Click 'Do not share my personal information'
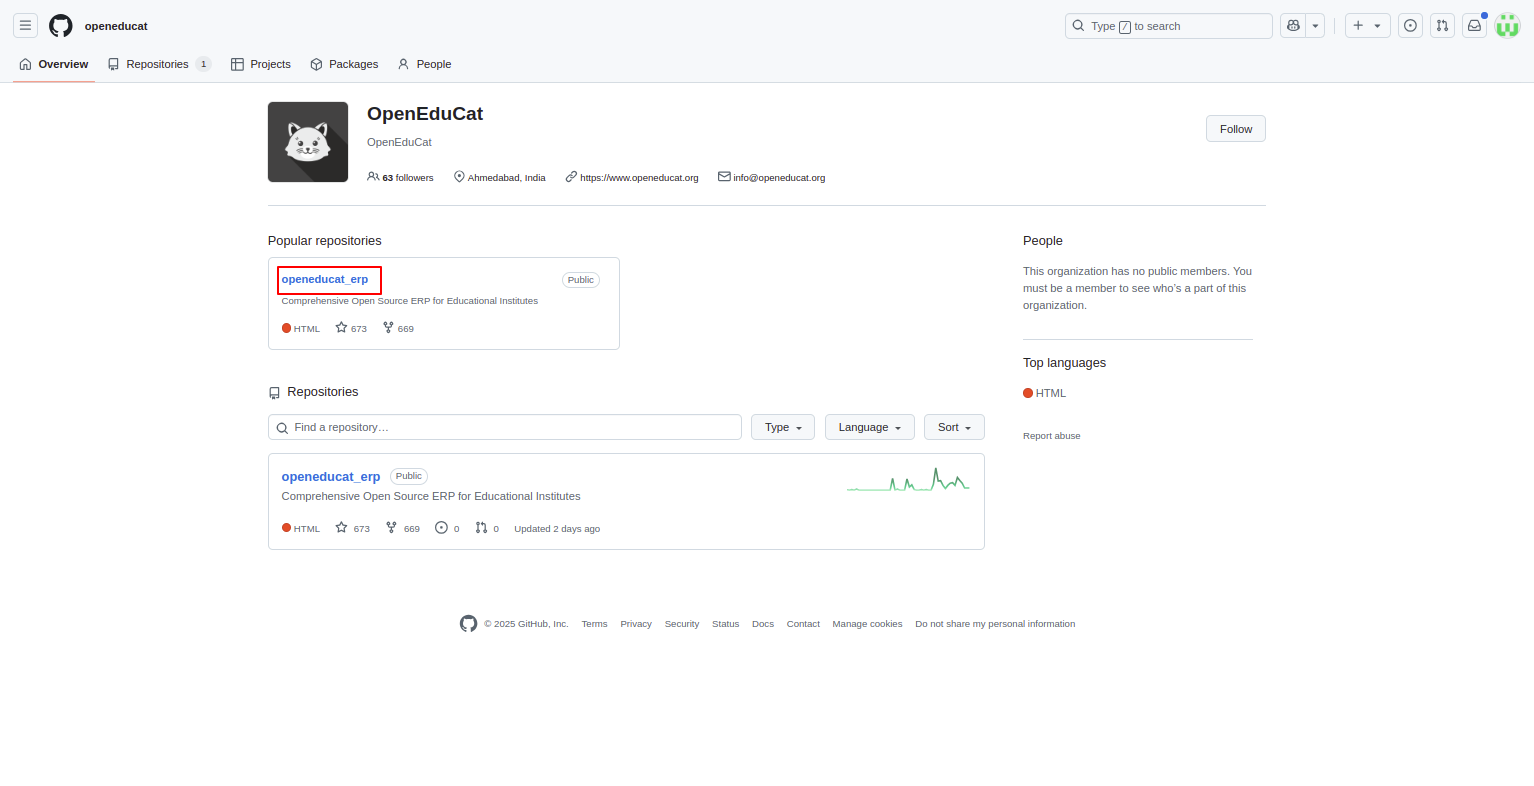 click(995, 624)
